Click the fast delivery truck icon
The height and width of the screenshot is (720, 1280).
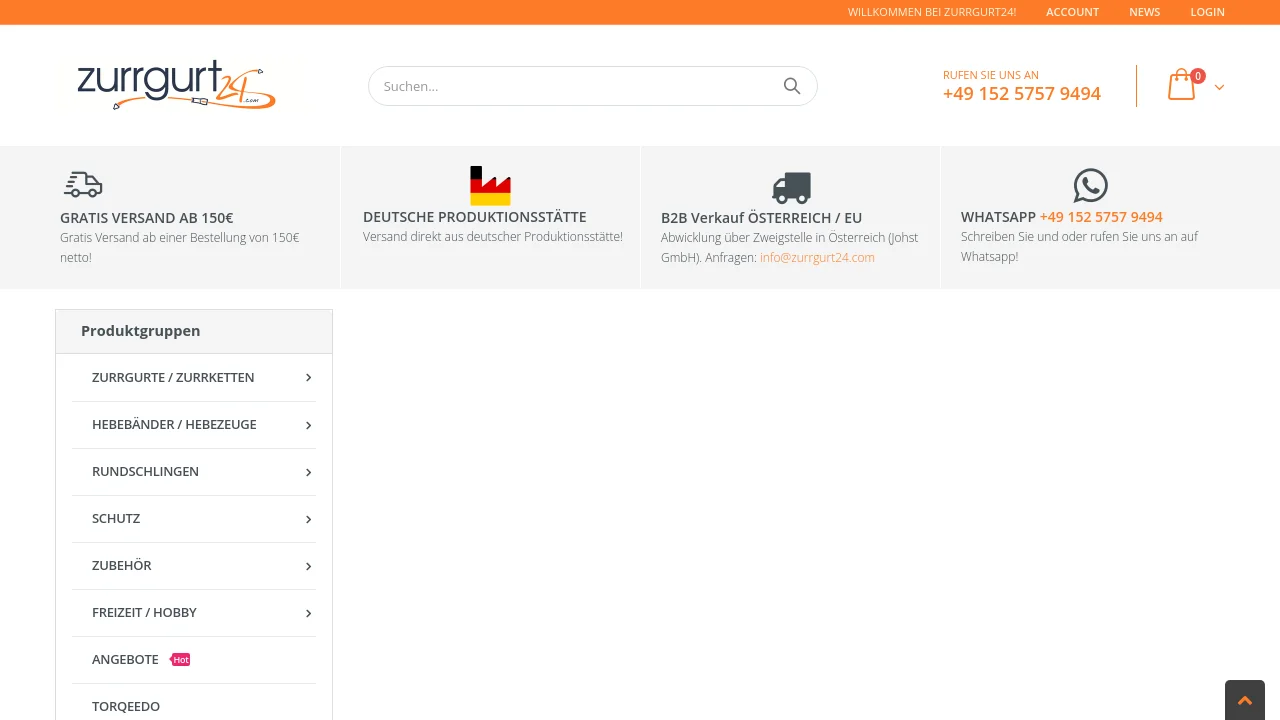83,185
